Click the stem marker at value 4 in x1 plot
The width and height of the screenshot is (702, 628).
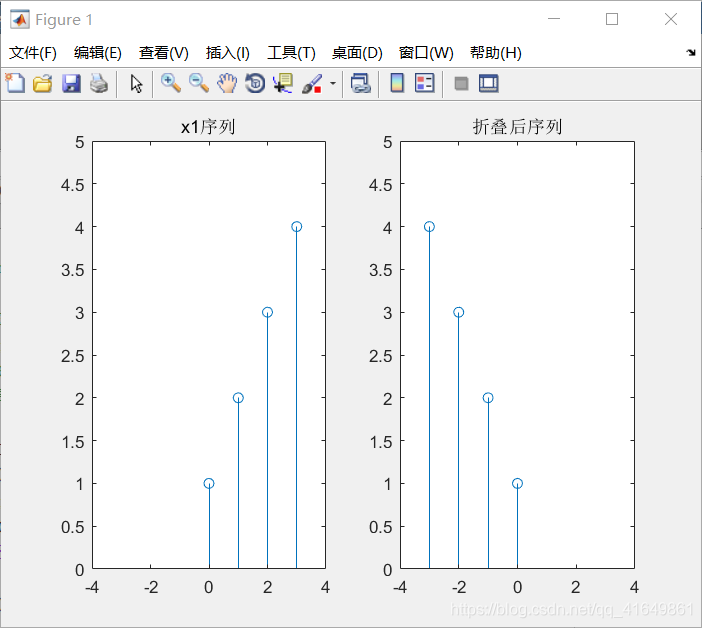(296, 226)
